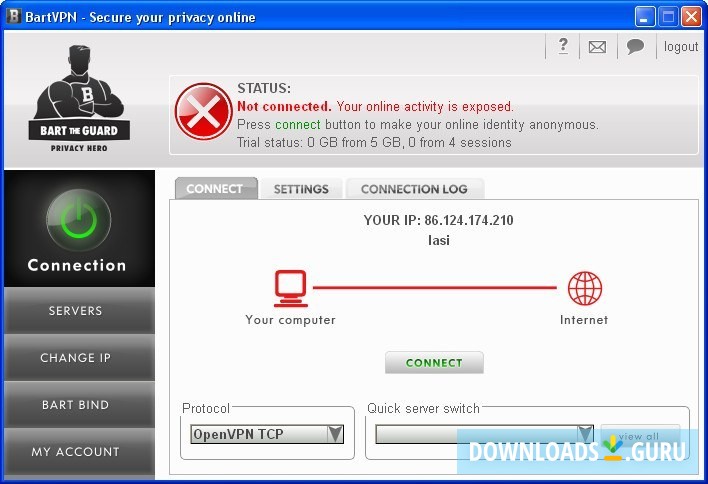The image size is (708, 484).
Task: Click the Trial status text line
Action: [x=374, y=142]
